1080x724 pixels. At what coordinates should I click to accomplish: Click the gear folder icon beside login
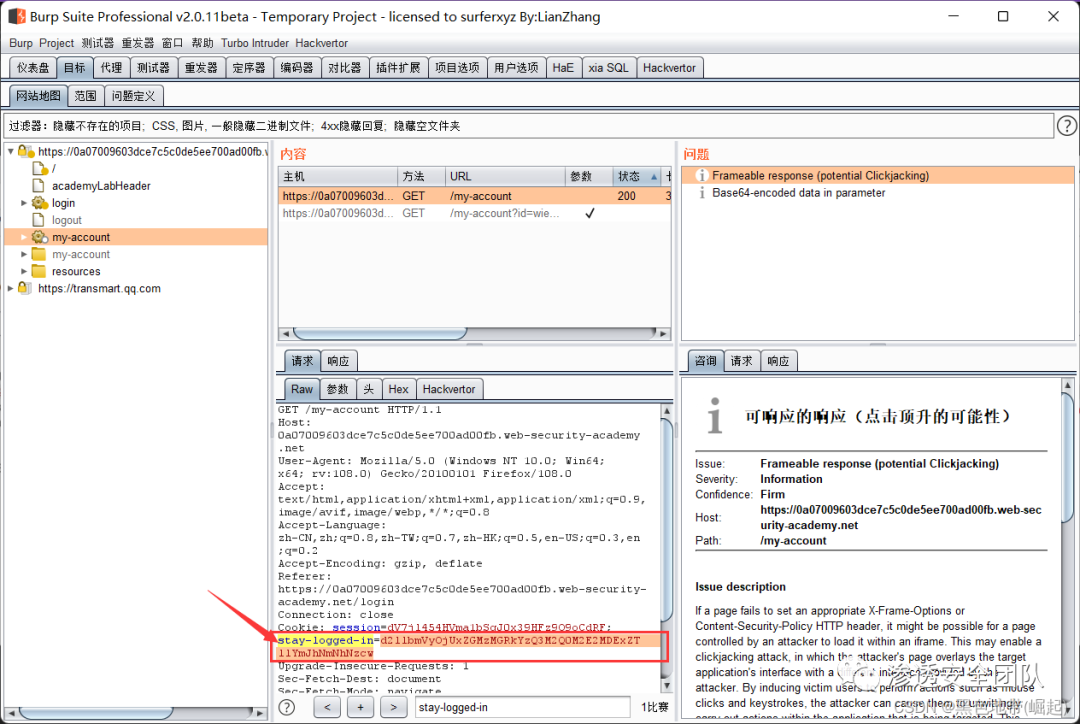coord(40,203)
